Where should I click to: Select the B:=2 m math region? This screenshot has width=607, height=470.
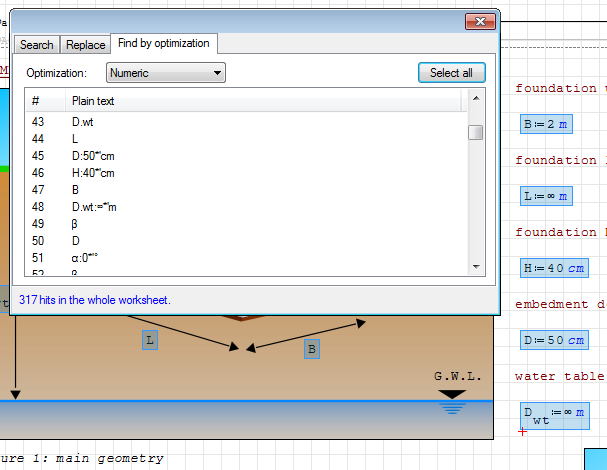tap(546, 125)
